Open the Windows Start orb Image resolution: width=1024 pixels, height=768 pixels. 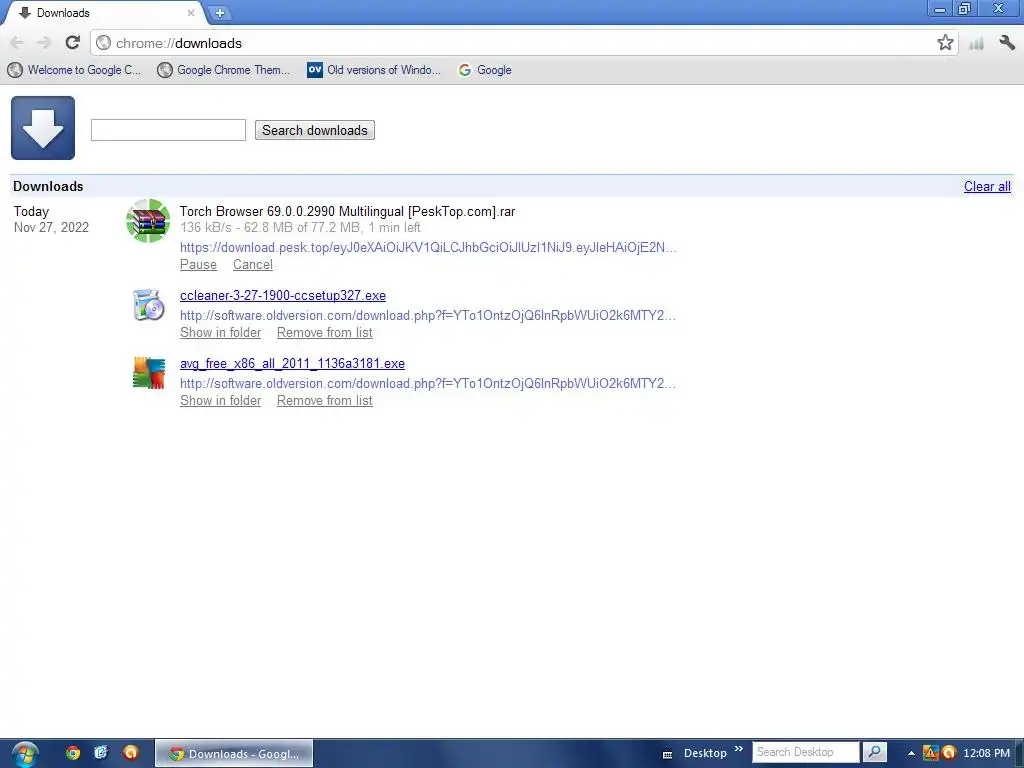25,754
